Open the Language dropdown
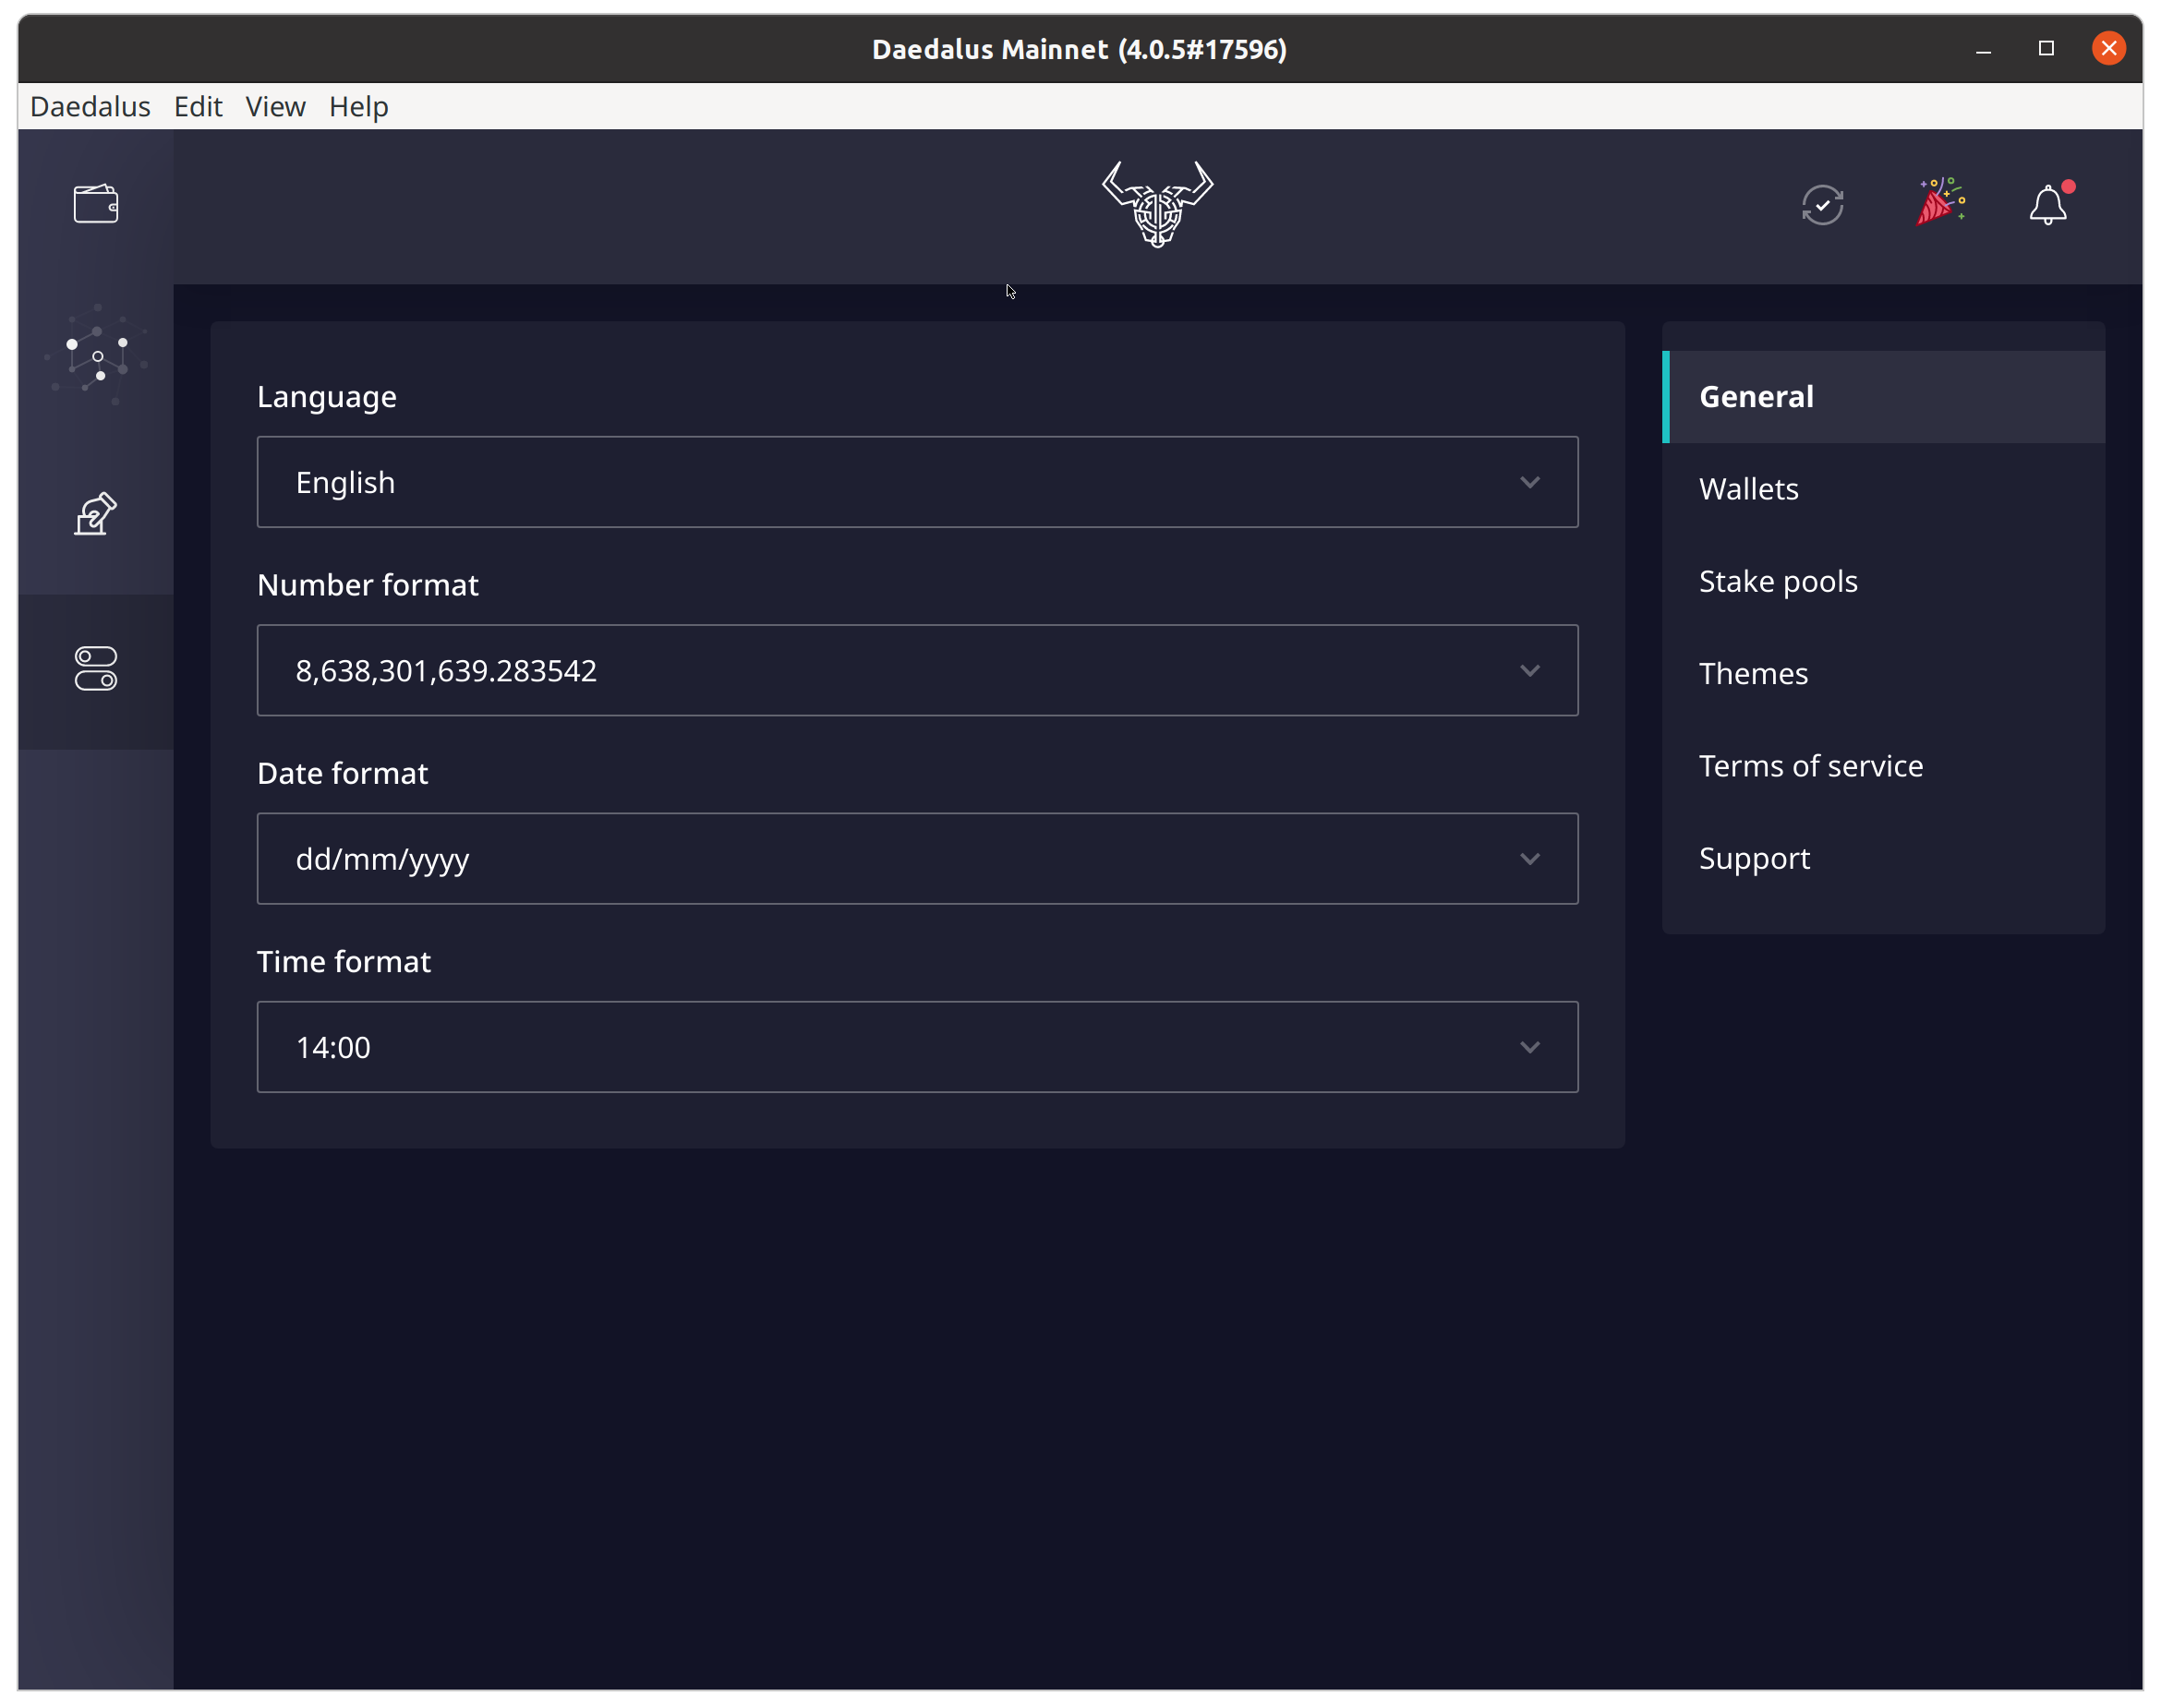The height and width of the screenshot is (1708, 2161). point(916,482)
